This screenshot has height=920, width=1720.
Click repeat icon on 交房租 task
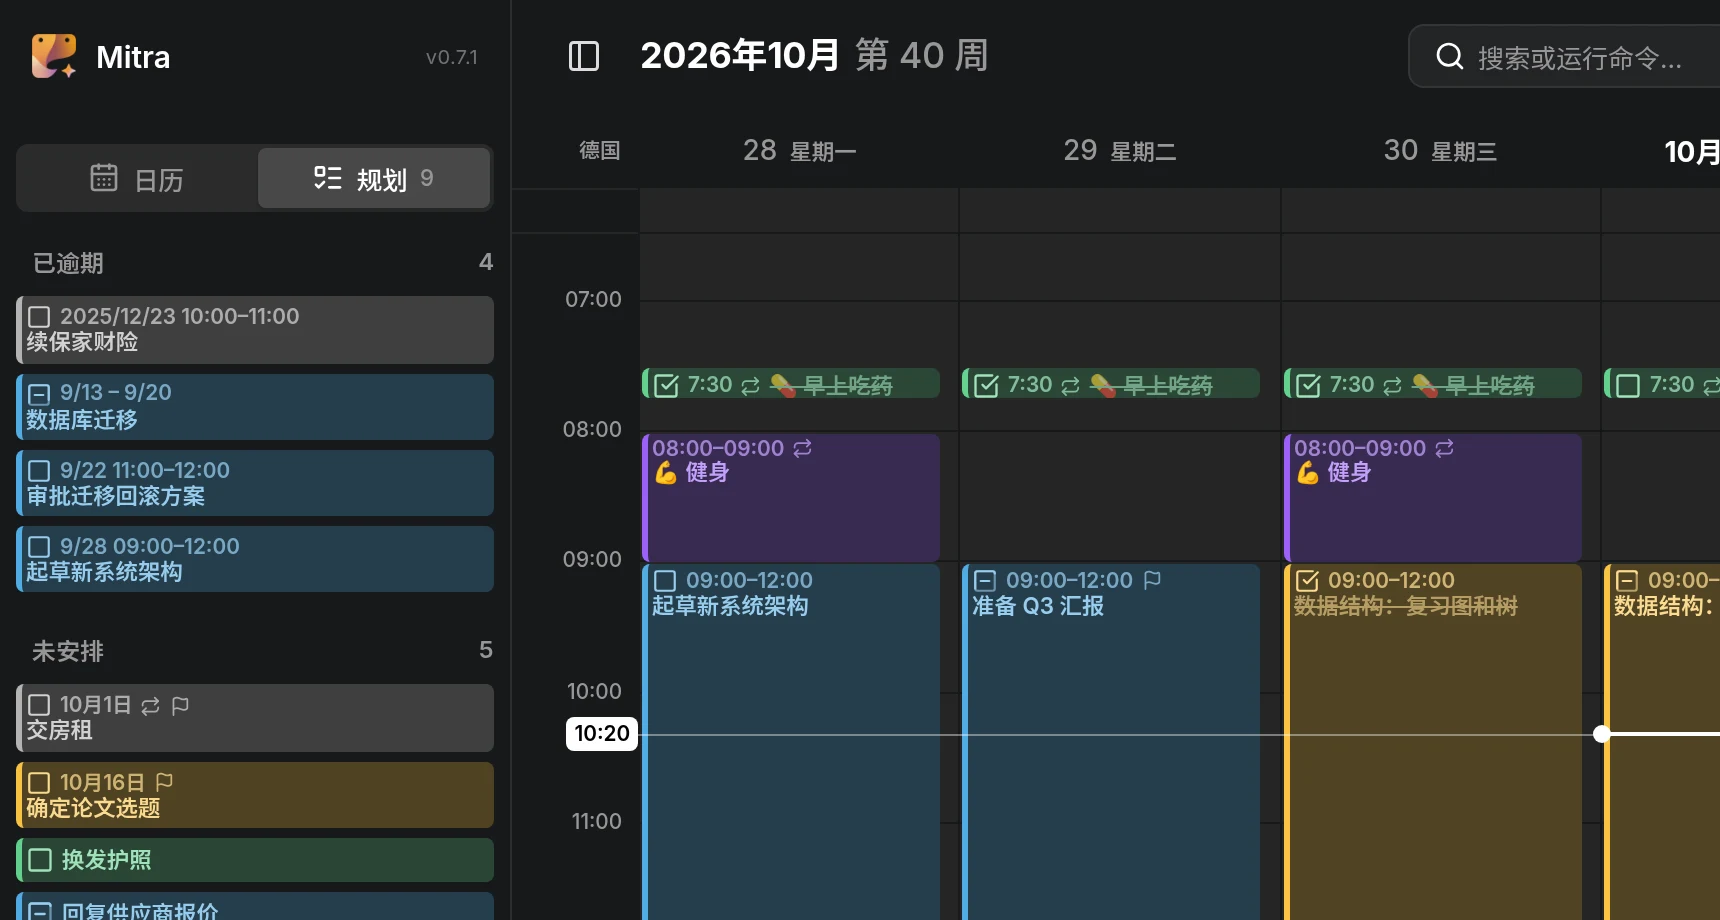pyautogui.click(x=150, y=706)
